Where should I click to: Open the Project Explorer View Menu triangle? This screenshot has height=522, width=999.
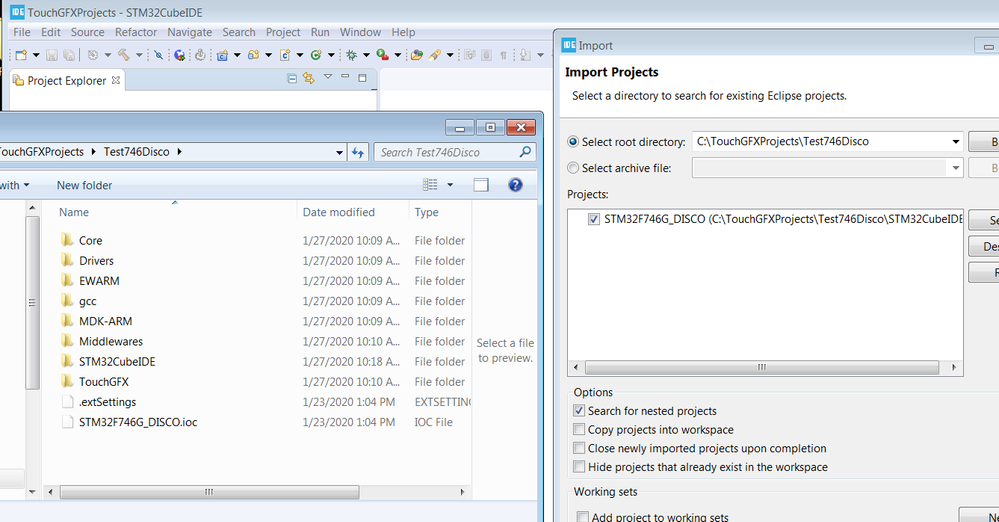click(x=328, y=77)
